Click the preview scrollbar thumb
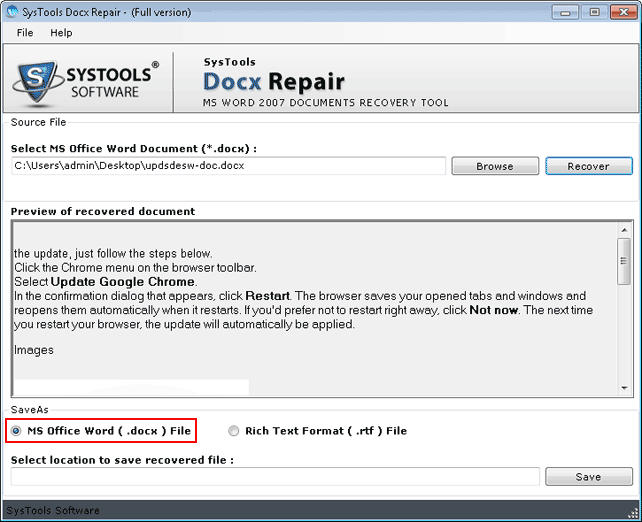 [624, 261]
